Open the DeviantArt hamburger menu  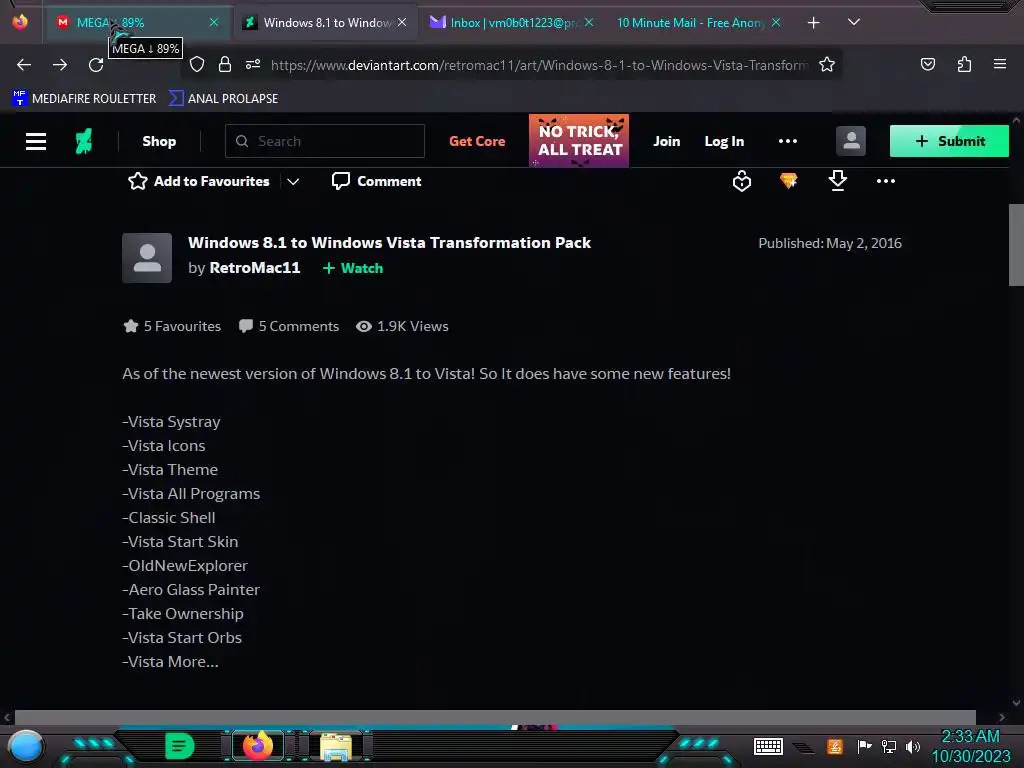click(36, 141)
